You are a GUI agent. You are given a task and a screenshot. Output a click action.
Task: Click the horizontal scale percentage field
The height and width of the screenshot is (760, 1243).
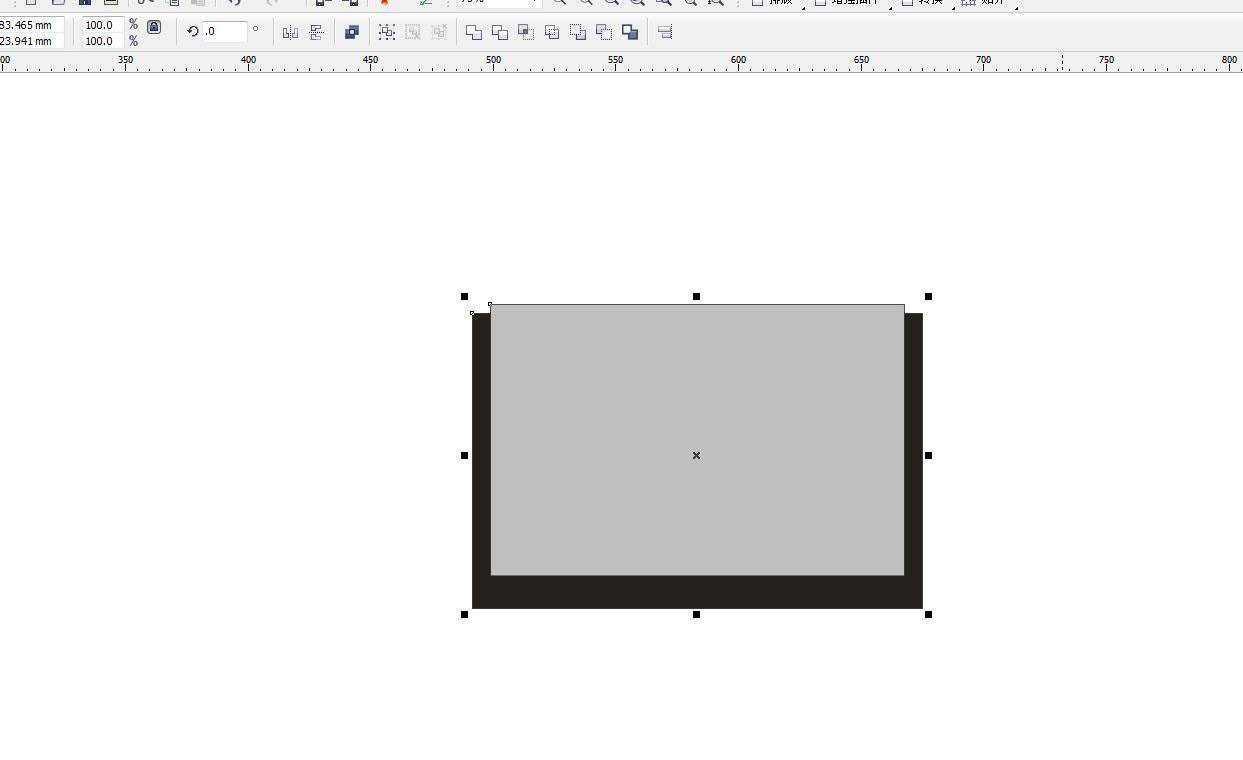point(100,25)
